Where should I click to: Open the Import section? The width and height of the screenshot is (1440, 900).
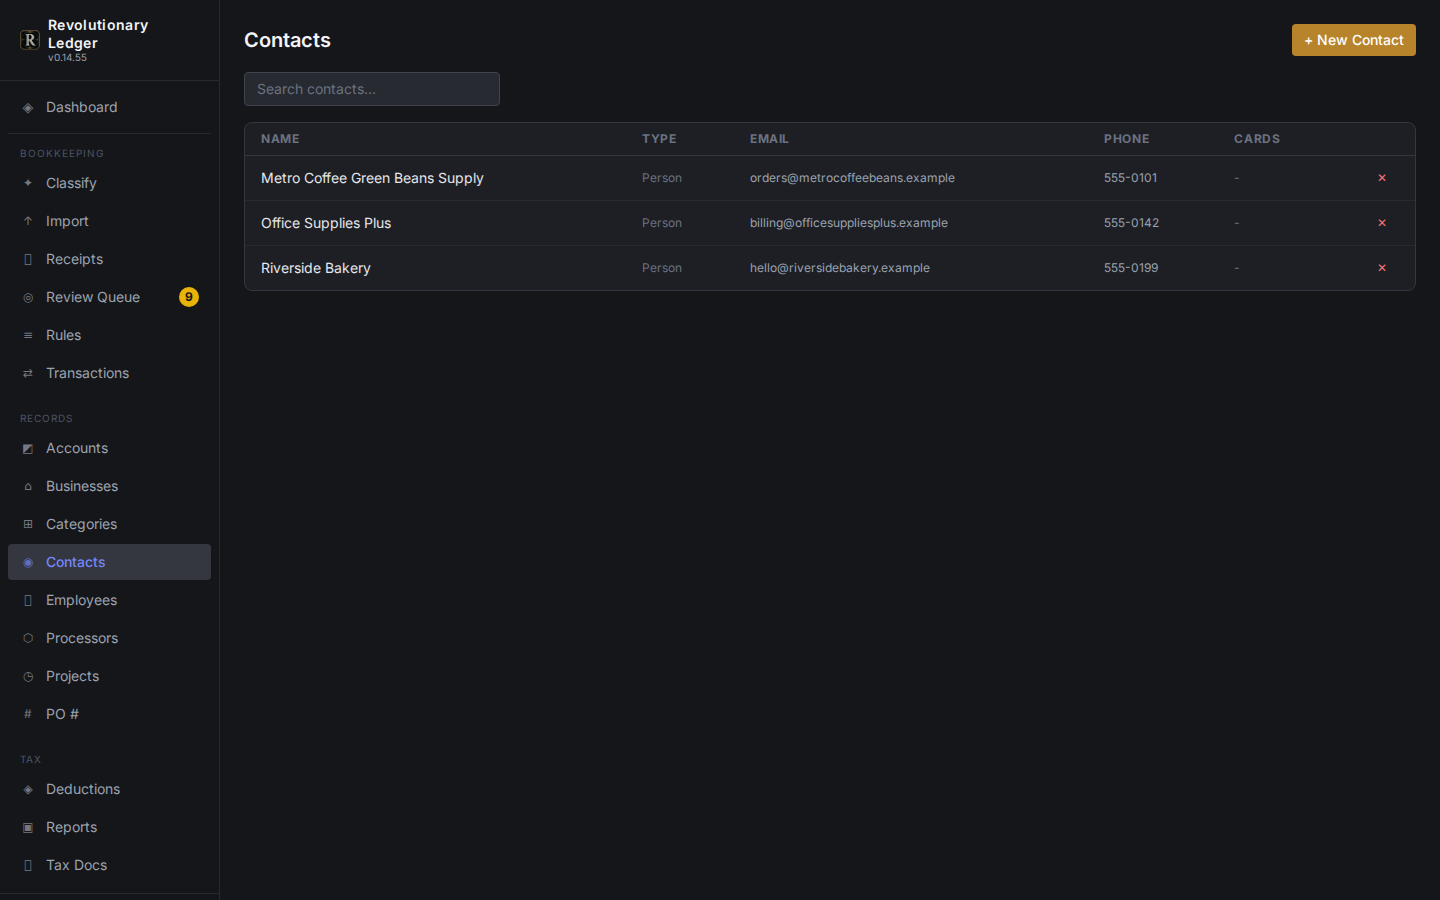[109, 222]
